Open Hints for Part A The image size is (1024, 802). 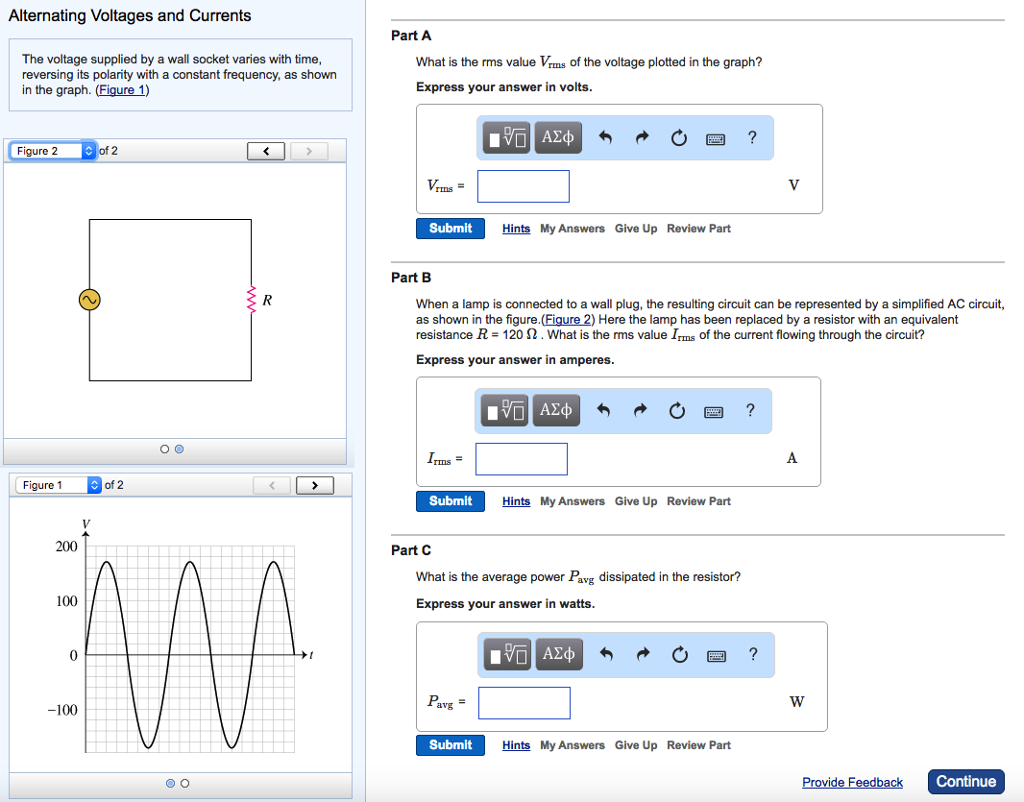(516, 229)
